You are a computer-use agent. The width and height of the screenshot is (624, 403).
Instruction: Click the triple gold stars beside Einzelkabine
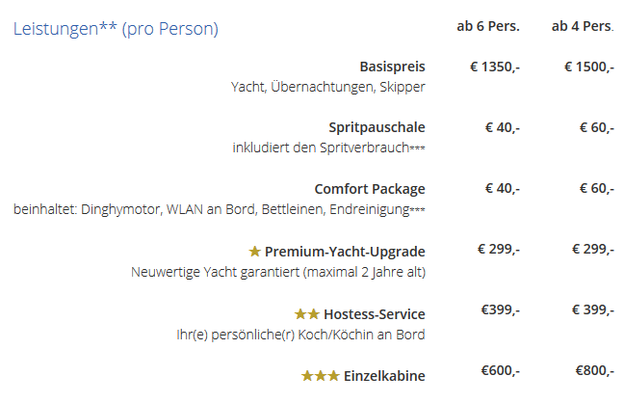[x=320, y=376]
